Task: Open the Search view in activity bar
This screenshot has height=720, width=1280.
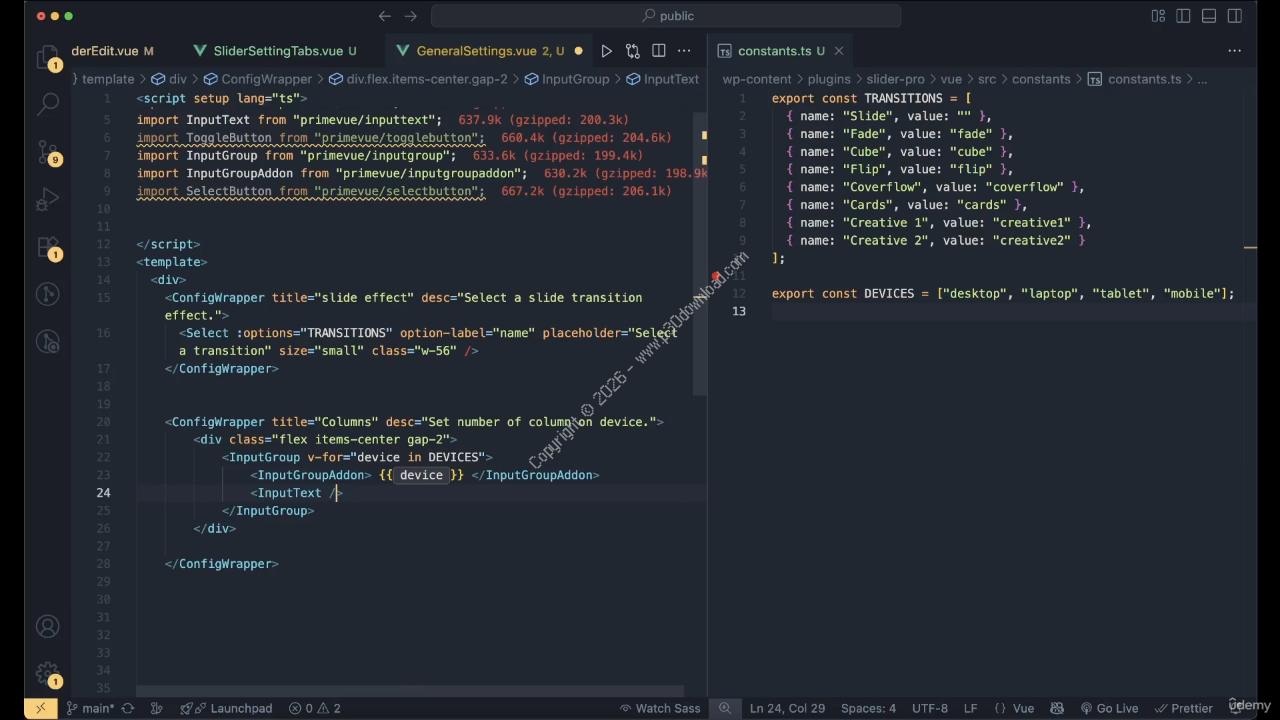Action: [x=47, y=103]
